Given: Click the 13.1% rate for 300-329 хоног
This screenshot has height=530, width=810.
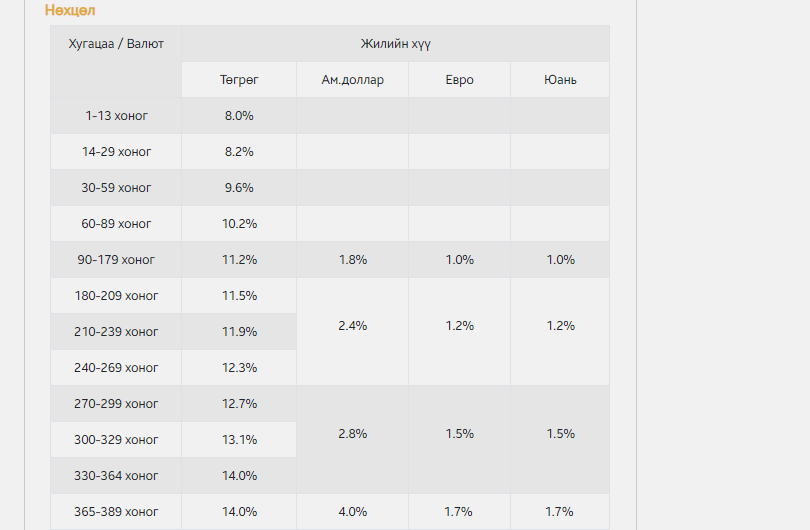Looking at the screenshot, I should (x=239, y=440).
